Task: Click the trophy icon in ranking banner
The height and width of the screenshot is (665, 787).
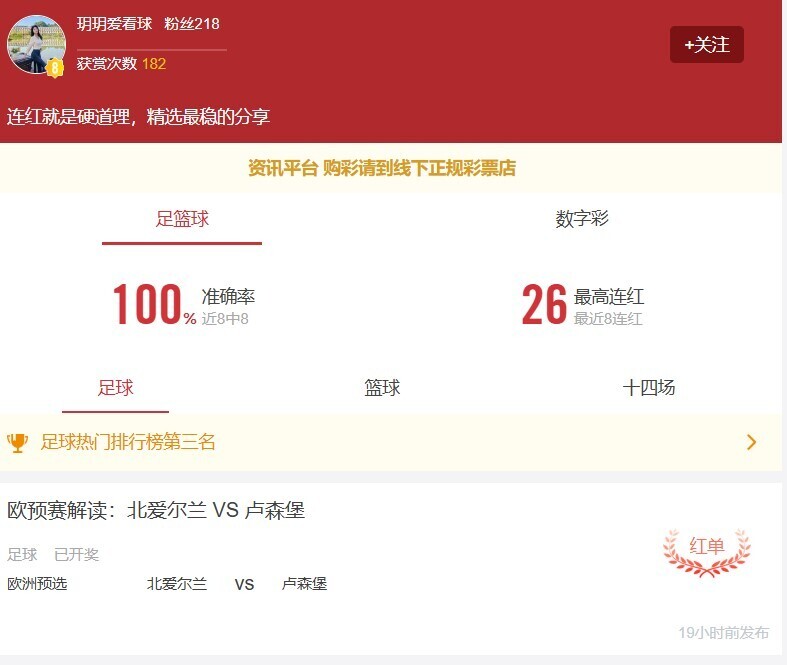Action: click(17, 442)
